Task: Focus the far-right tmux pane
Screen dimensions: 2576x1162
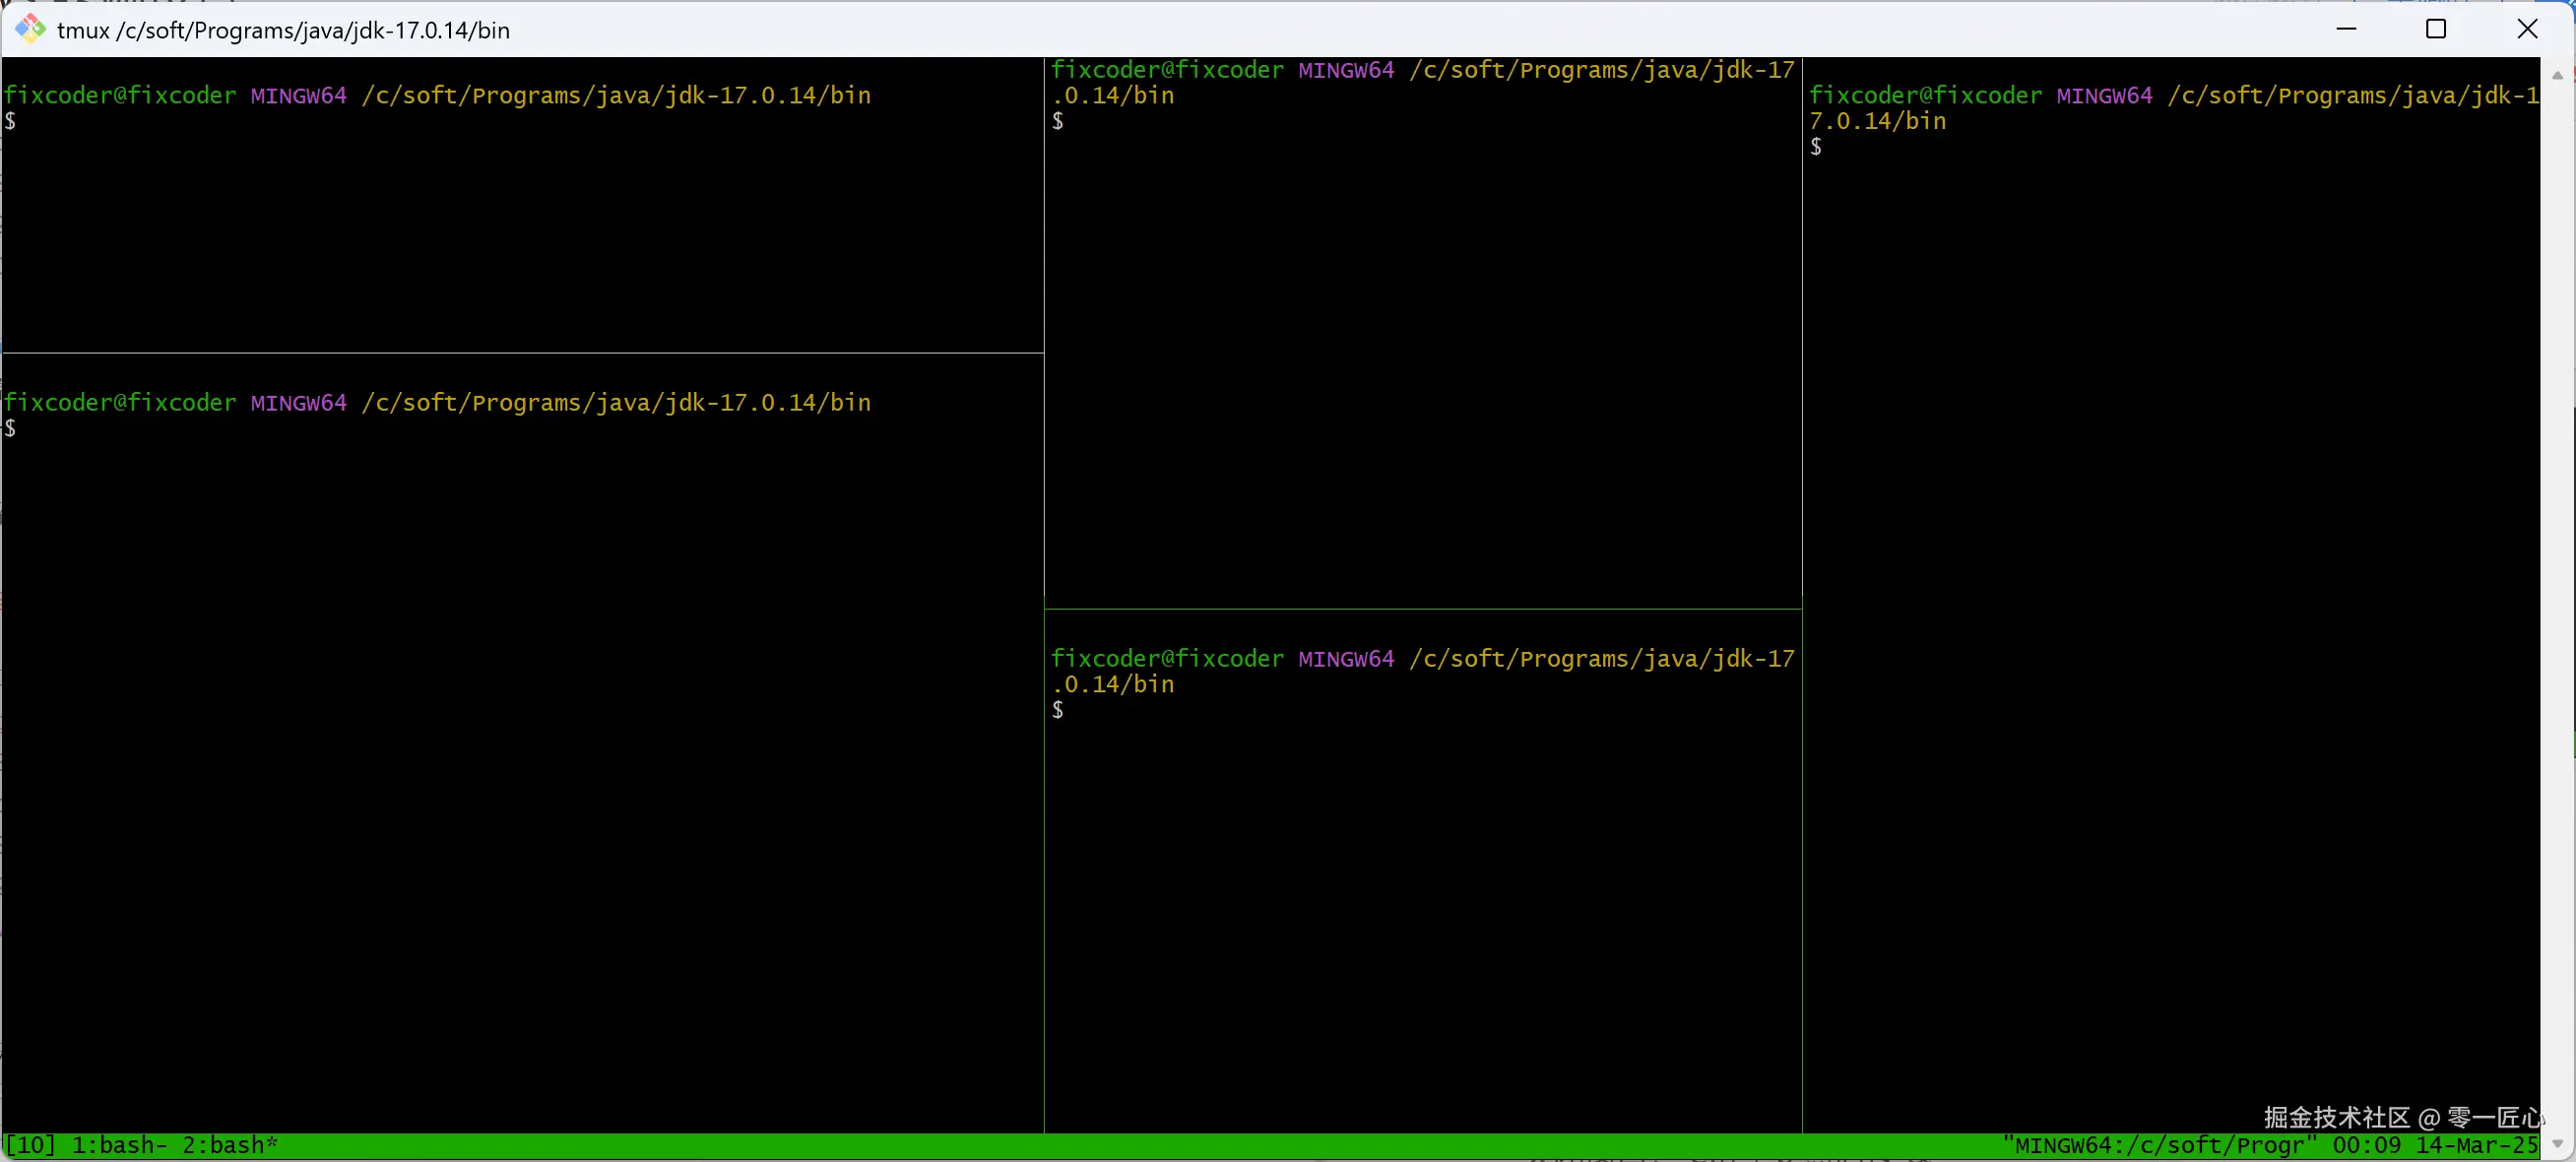Action: (x=2170, y=600)
